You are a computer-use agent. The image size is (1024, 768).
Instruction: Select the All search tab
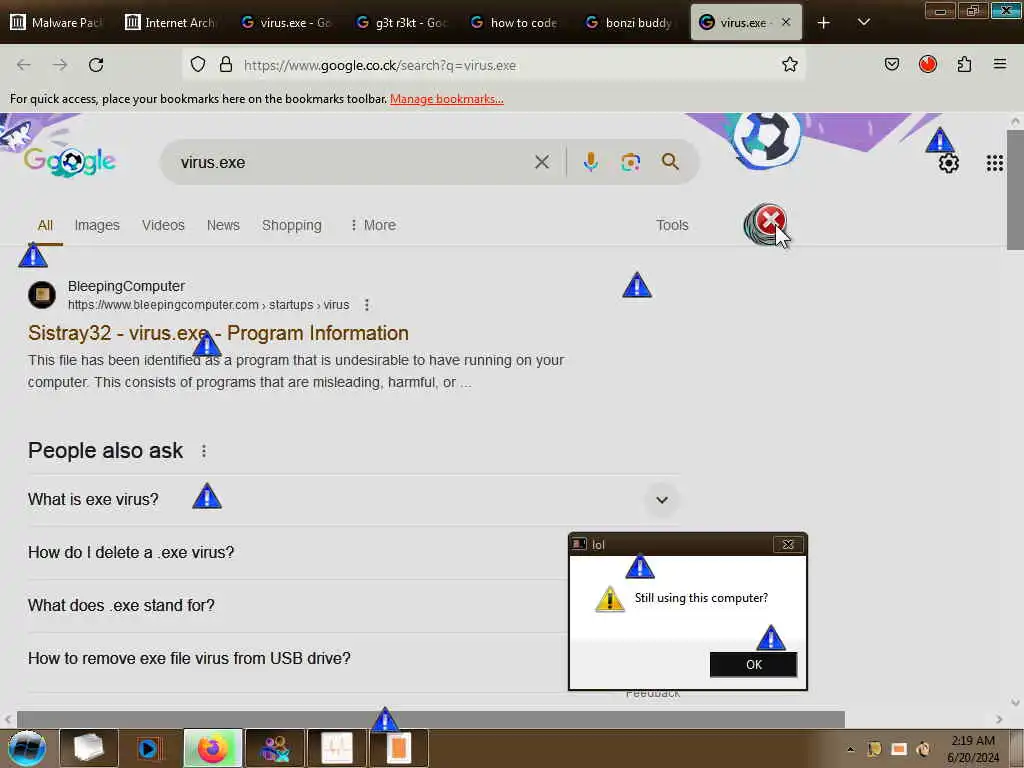(x=45, y=225)
